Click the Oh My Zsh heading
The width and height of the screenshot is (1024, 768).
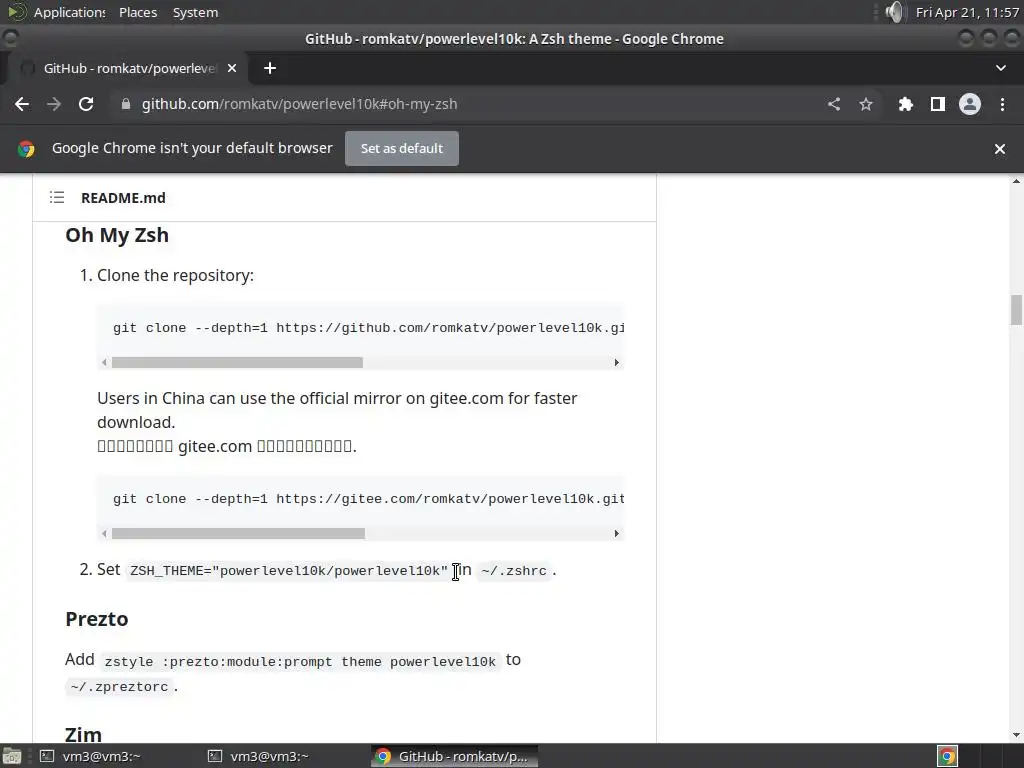pos(117,235)
